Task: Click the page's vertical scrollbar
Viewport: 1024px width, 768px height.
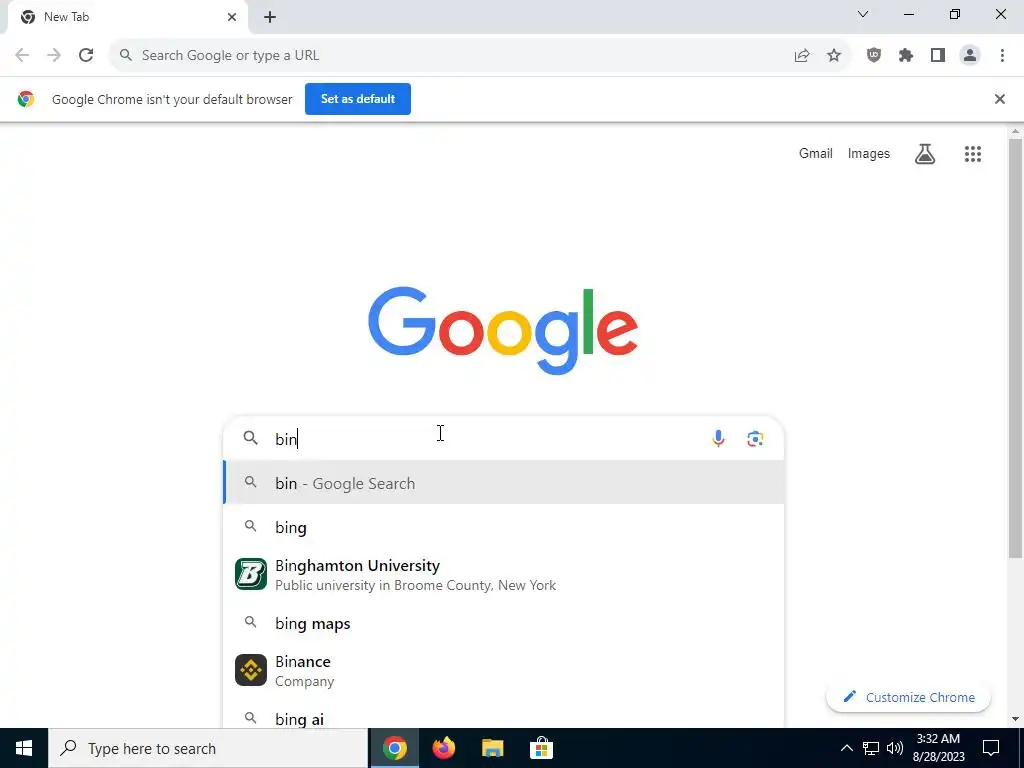Action: pos(1016,348)
